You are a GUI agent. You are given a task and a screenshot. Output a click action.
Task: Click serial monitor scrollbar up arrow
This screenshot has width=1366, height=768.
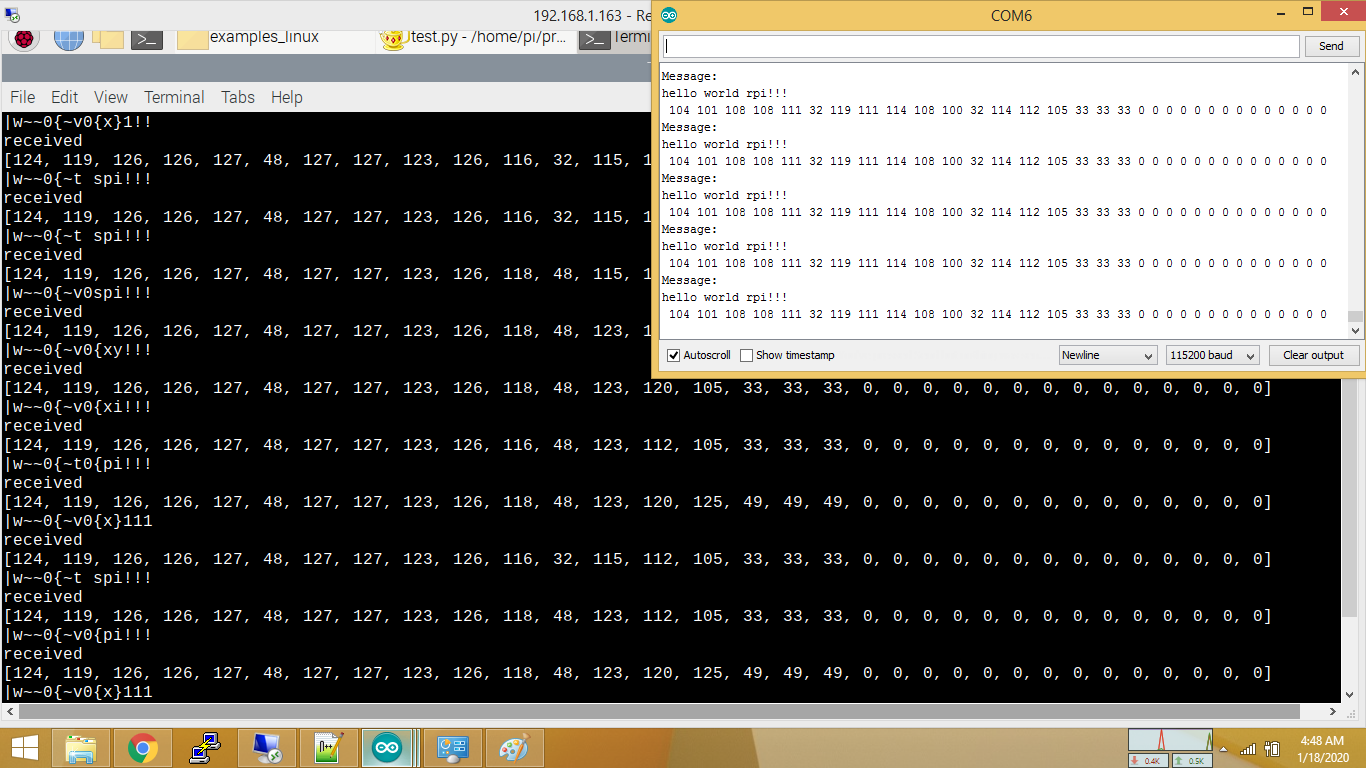(1355, 72)
